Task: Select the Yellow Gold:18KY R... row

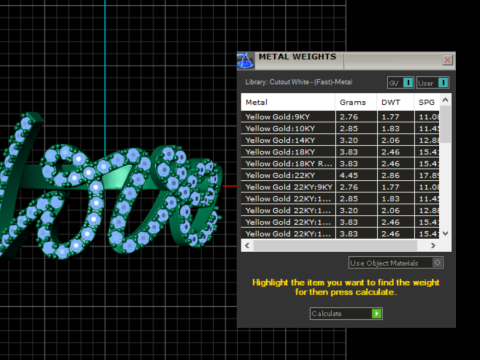Action: pos(340,164)
